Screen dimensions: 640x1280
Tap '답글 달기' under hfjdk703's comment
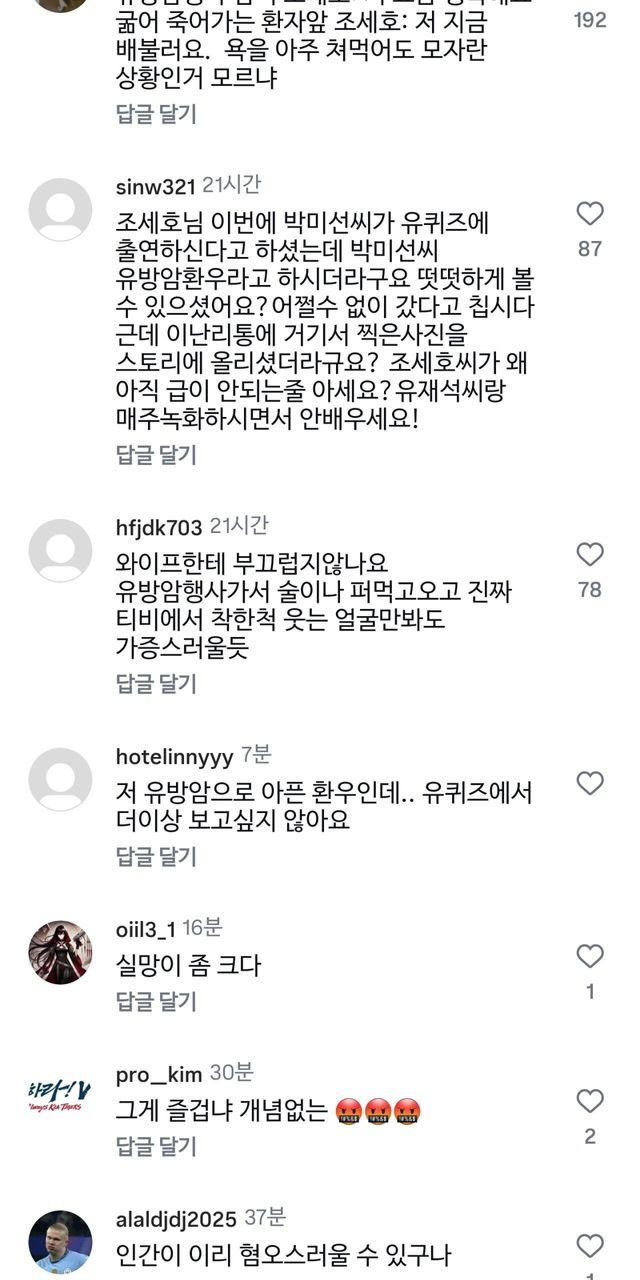157,684
